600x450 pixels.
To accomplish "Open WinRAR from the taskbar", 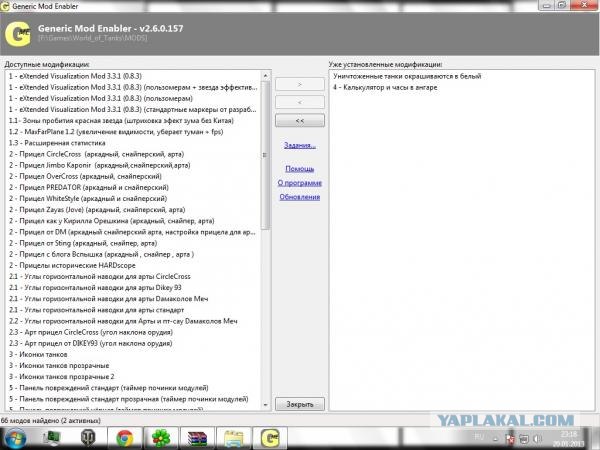I will 197,439.
